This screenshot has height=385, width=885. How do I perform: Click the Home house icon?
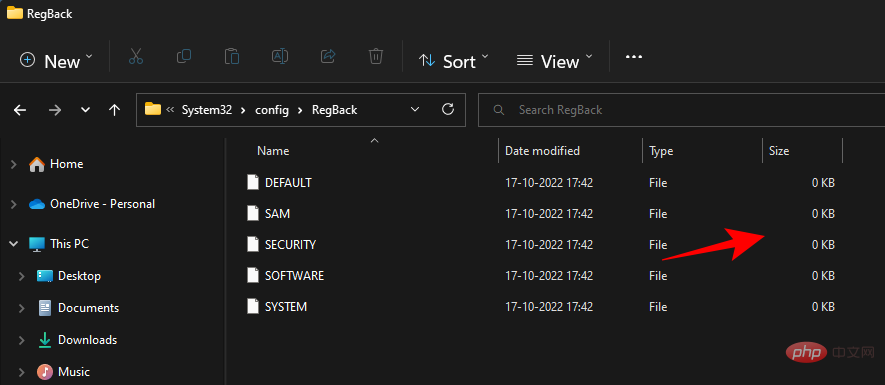37,164
